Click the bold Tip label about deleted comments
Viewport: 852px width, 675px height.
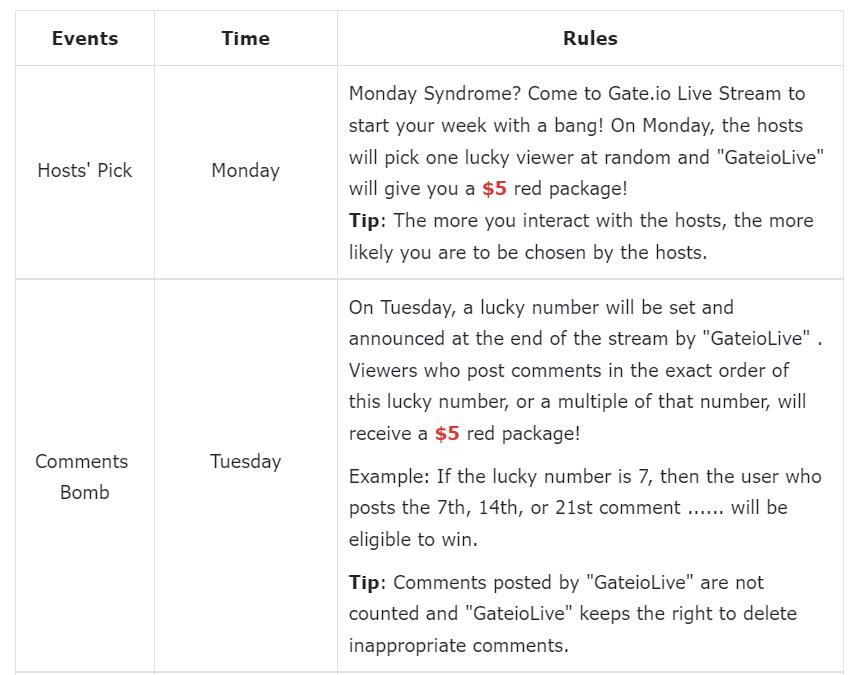click(x=365, y=582)
